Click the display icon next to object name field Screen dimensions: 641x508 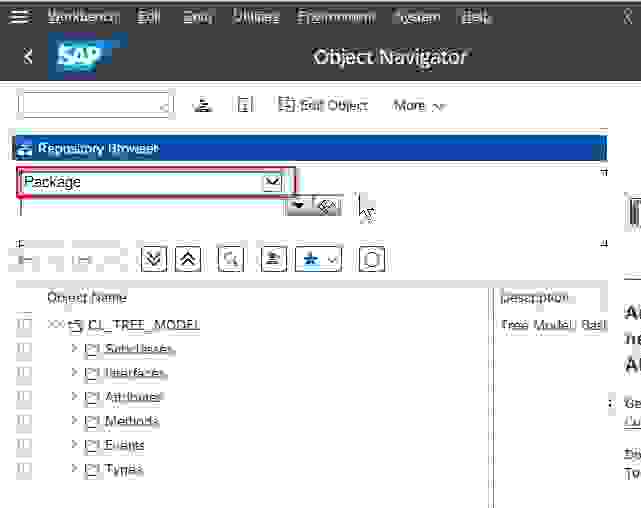[327, 206]
